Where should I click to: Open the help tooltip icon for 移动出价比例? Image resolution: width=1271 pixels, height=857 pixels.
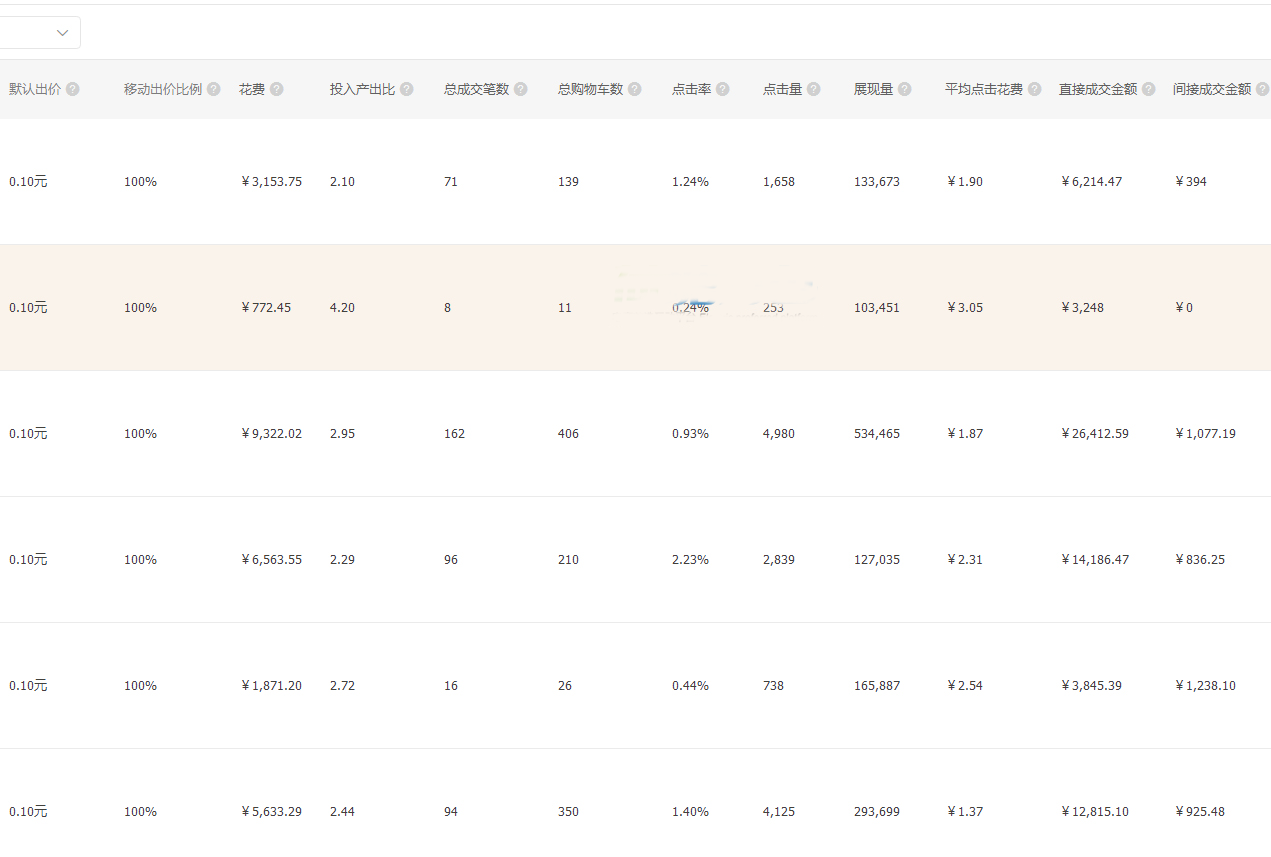(x=214, y=89)
